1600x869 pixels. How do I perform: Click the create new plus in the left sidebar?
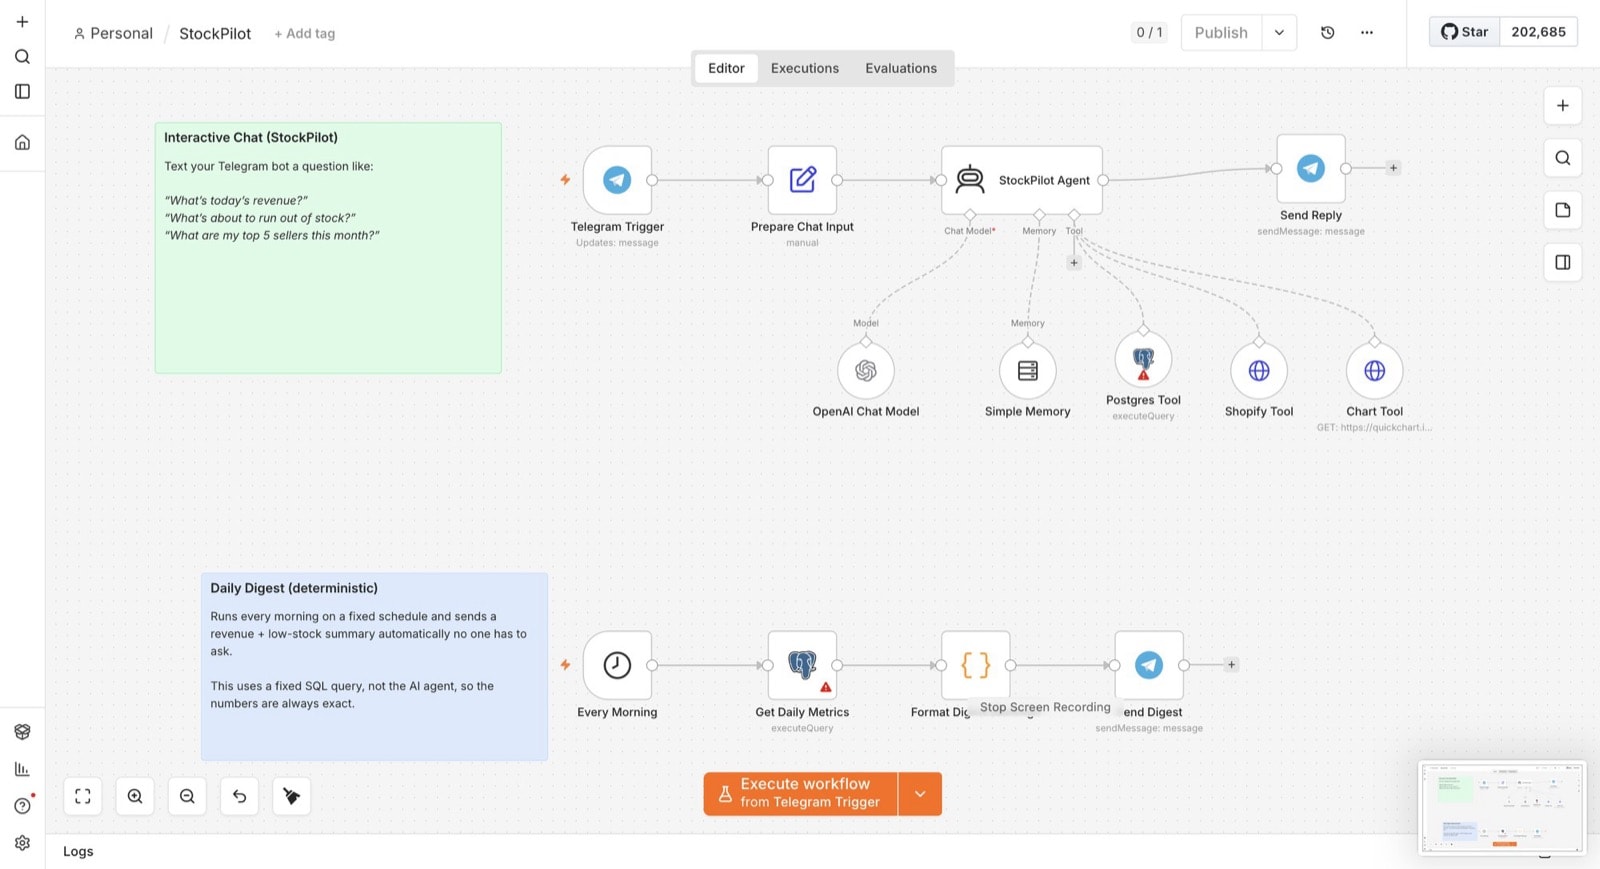point(22,21)
